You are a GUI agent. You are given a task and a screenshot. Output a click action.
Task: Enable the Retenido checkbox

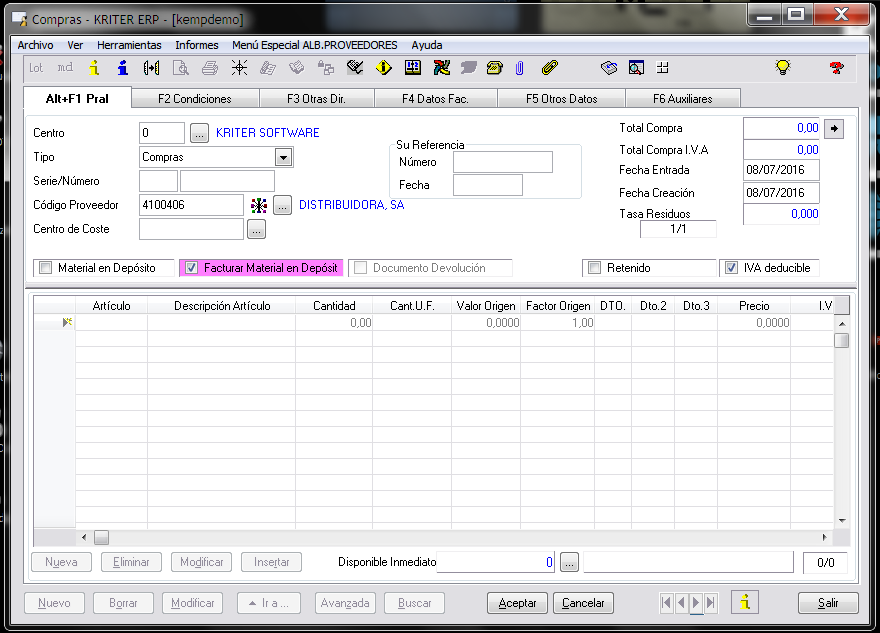tap(594, 268)
